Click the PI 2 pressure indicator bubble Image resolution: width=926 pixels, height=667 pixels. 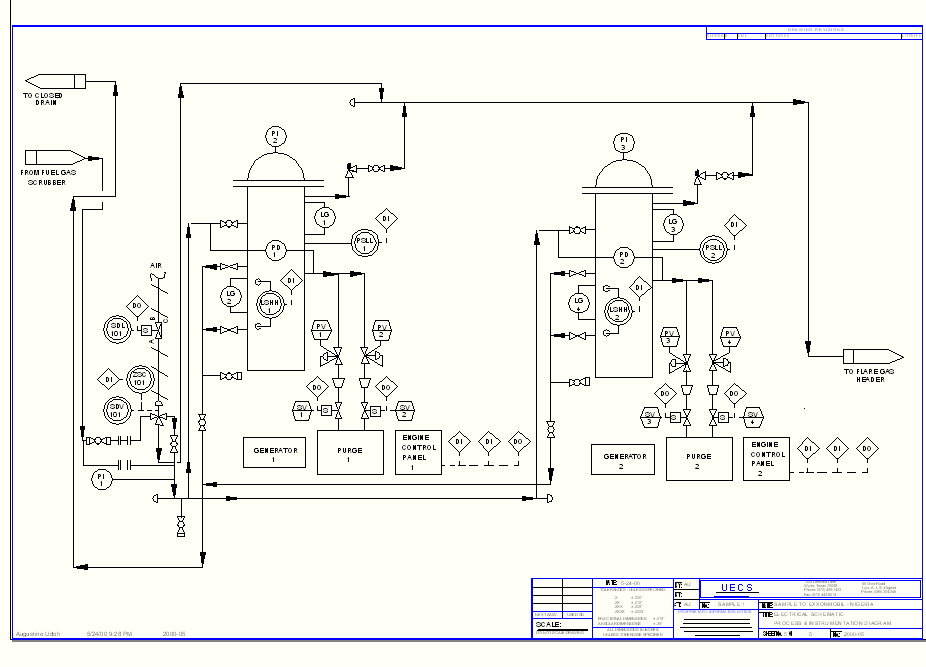276,136
